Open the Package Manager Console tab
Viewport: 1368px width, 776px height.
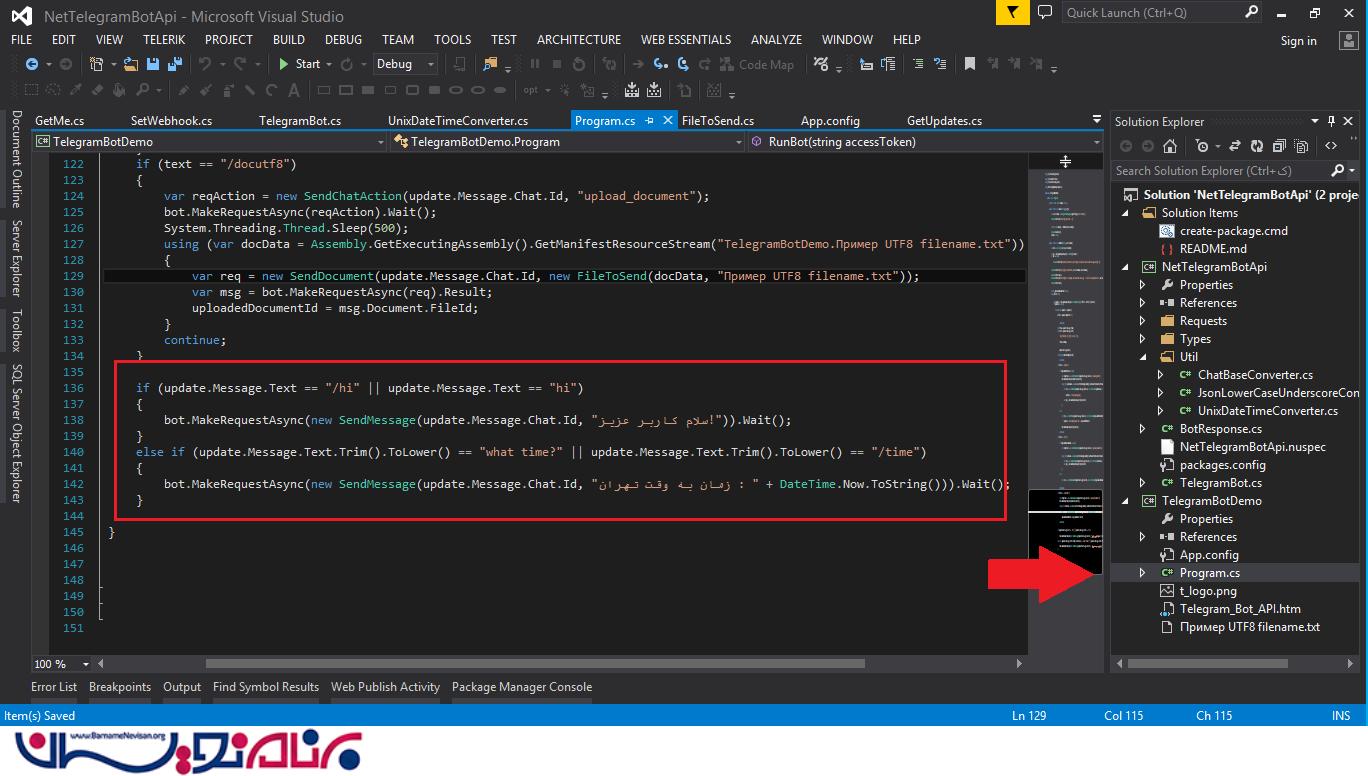click(521, 687)
